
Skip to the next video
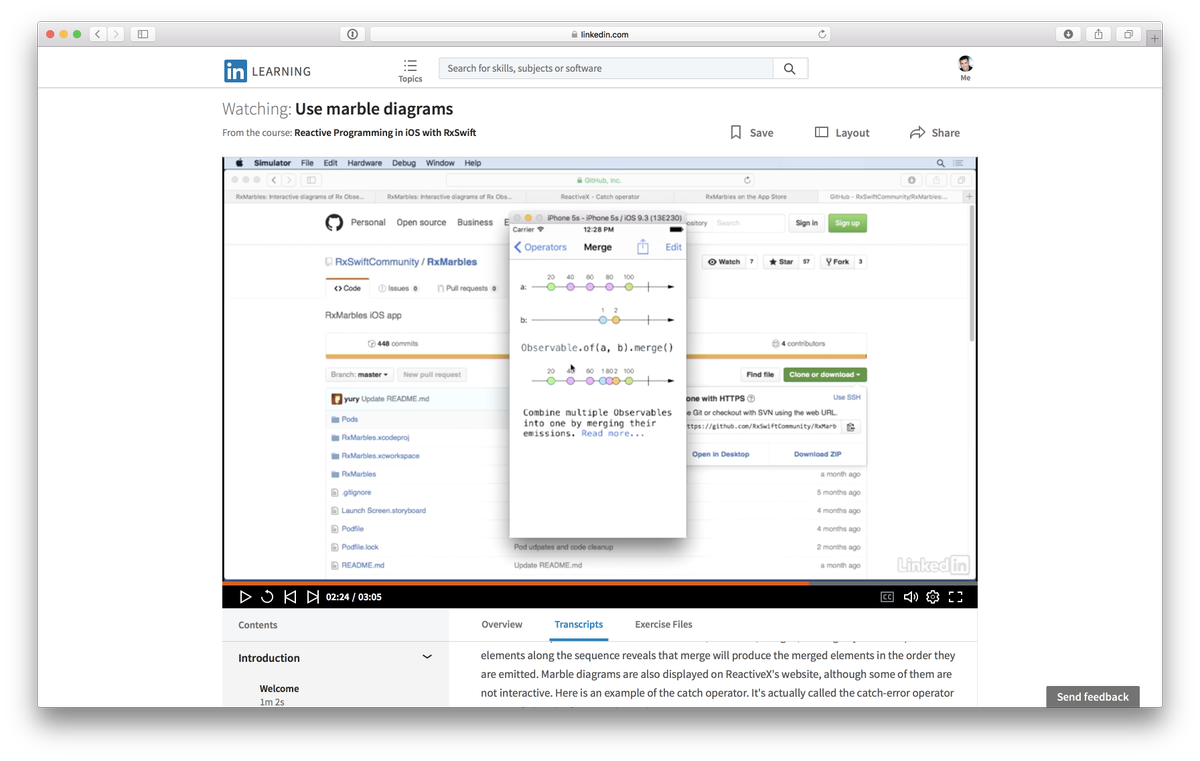313,597
